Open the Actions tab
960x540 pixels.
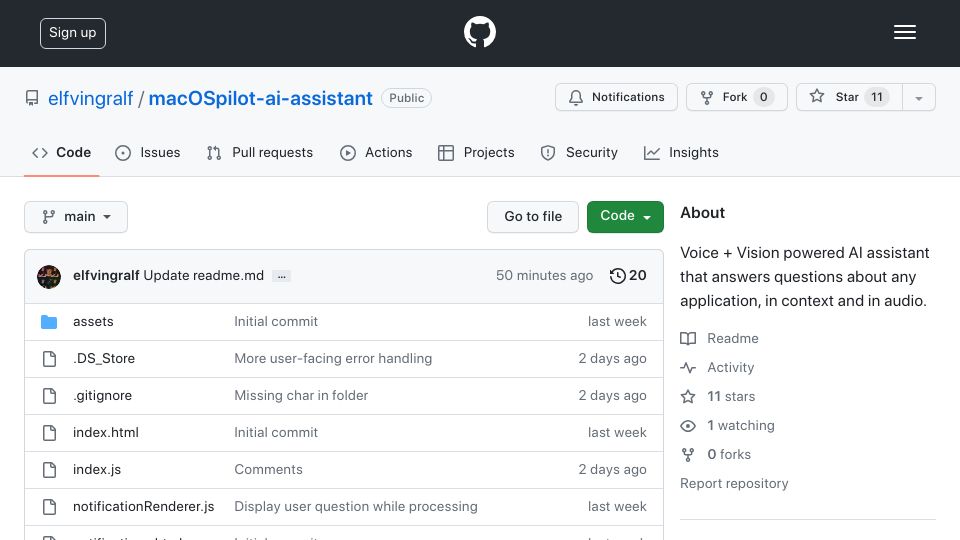pyautogui.click(x=376, y=152)
